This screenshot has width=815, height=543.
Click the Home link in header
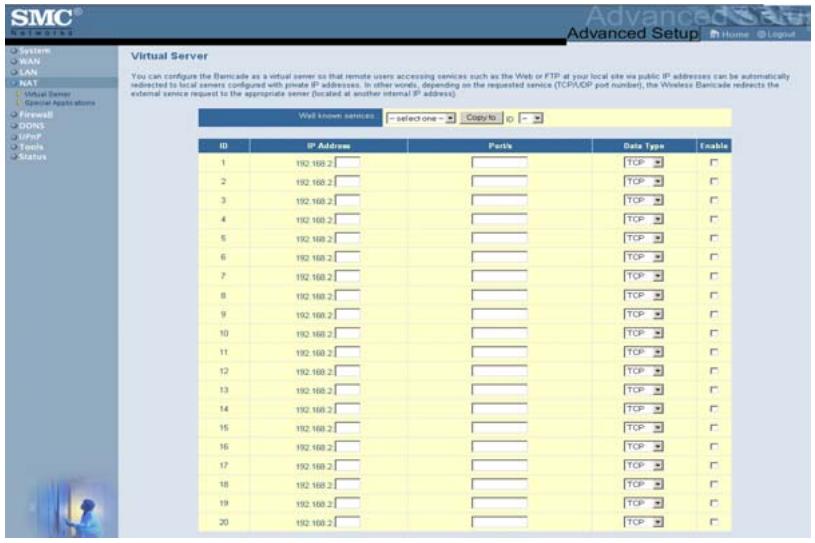pyautogui.click(x=730, y=34)
